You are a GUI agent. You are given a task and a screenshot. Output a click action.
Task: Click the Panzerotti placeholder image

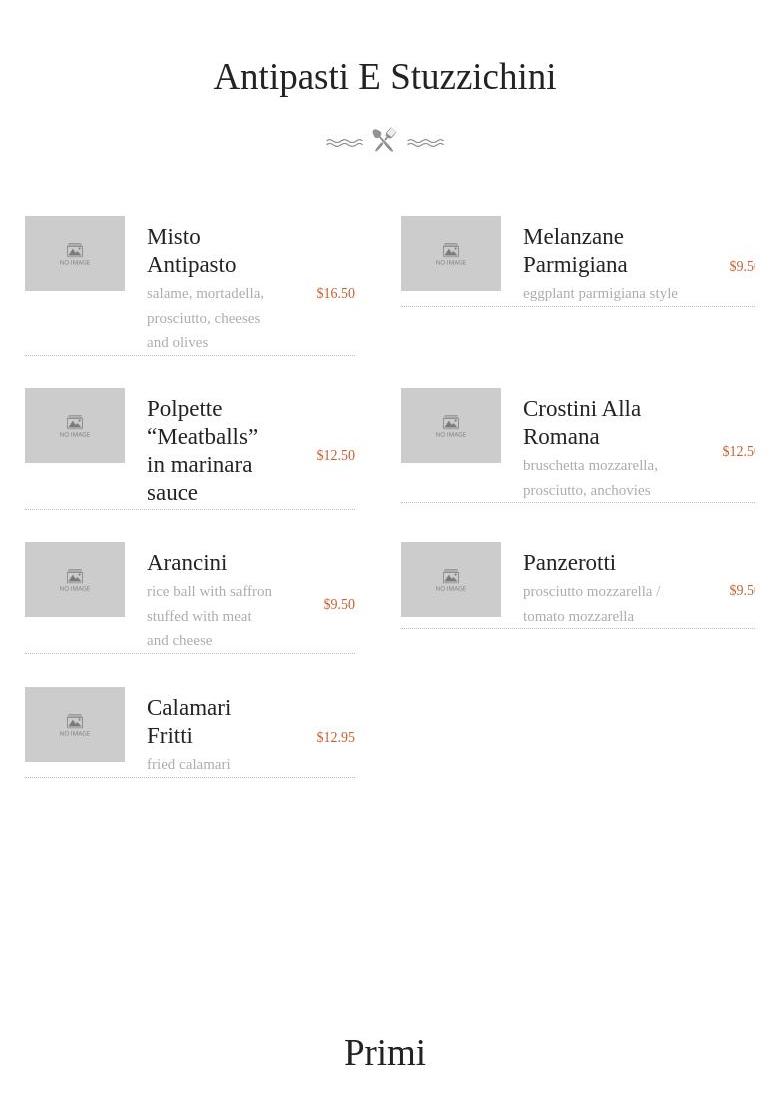(451, 579)
